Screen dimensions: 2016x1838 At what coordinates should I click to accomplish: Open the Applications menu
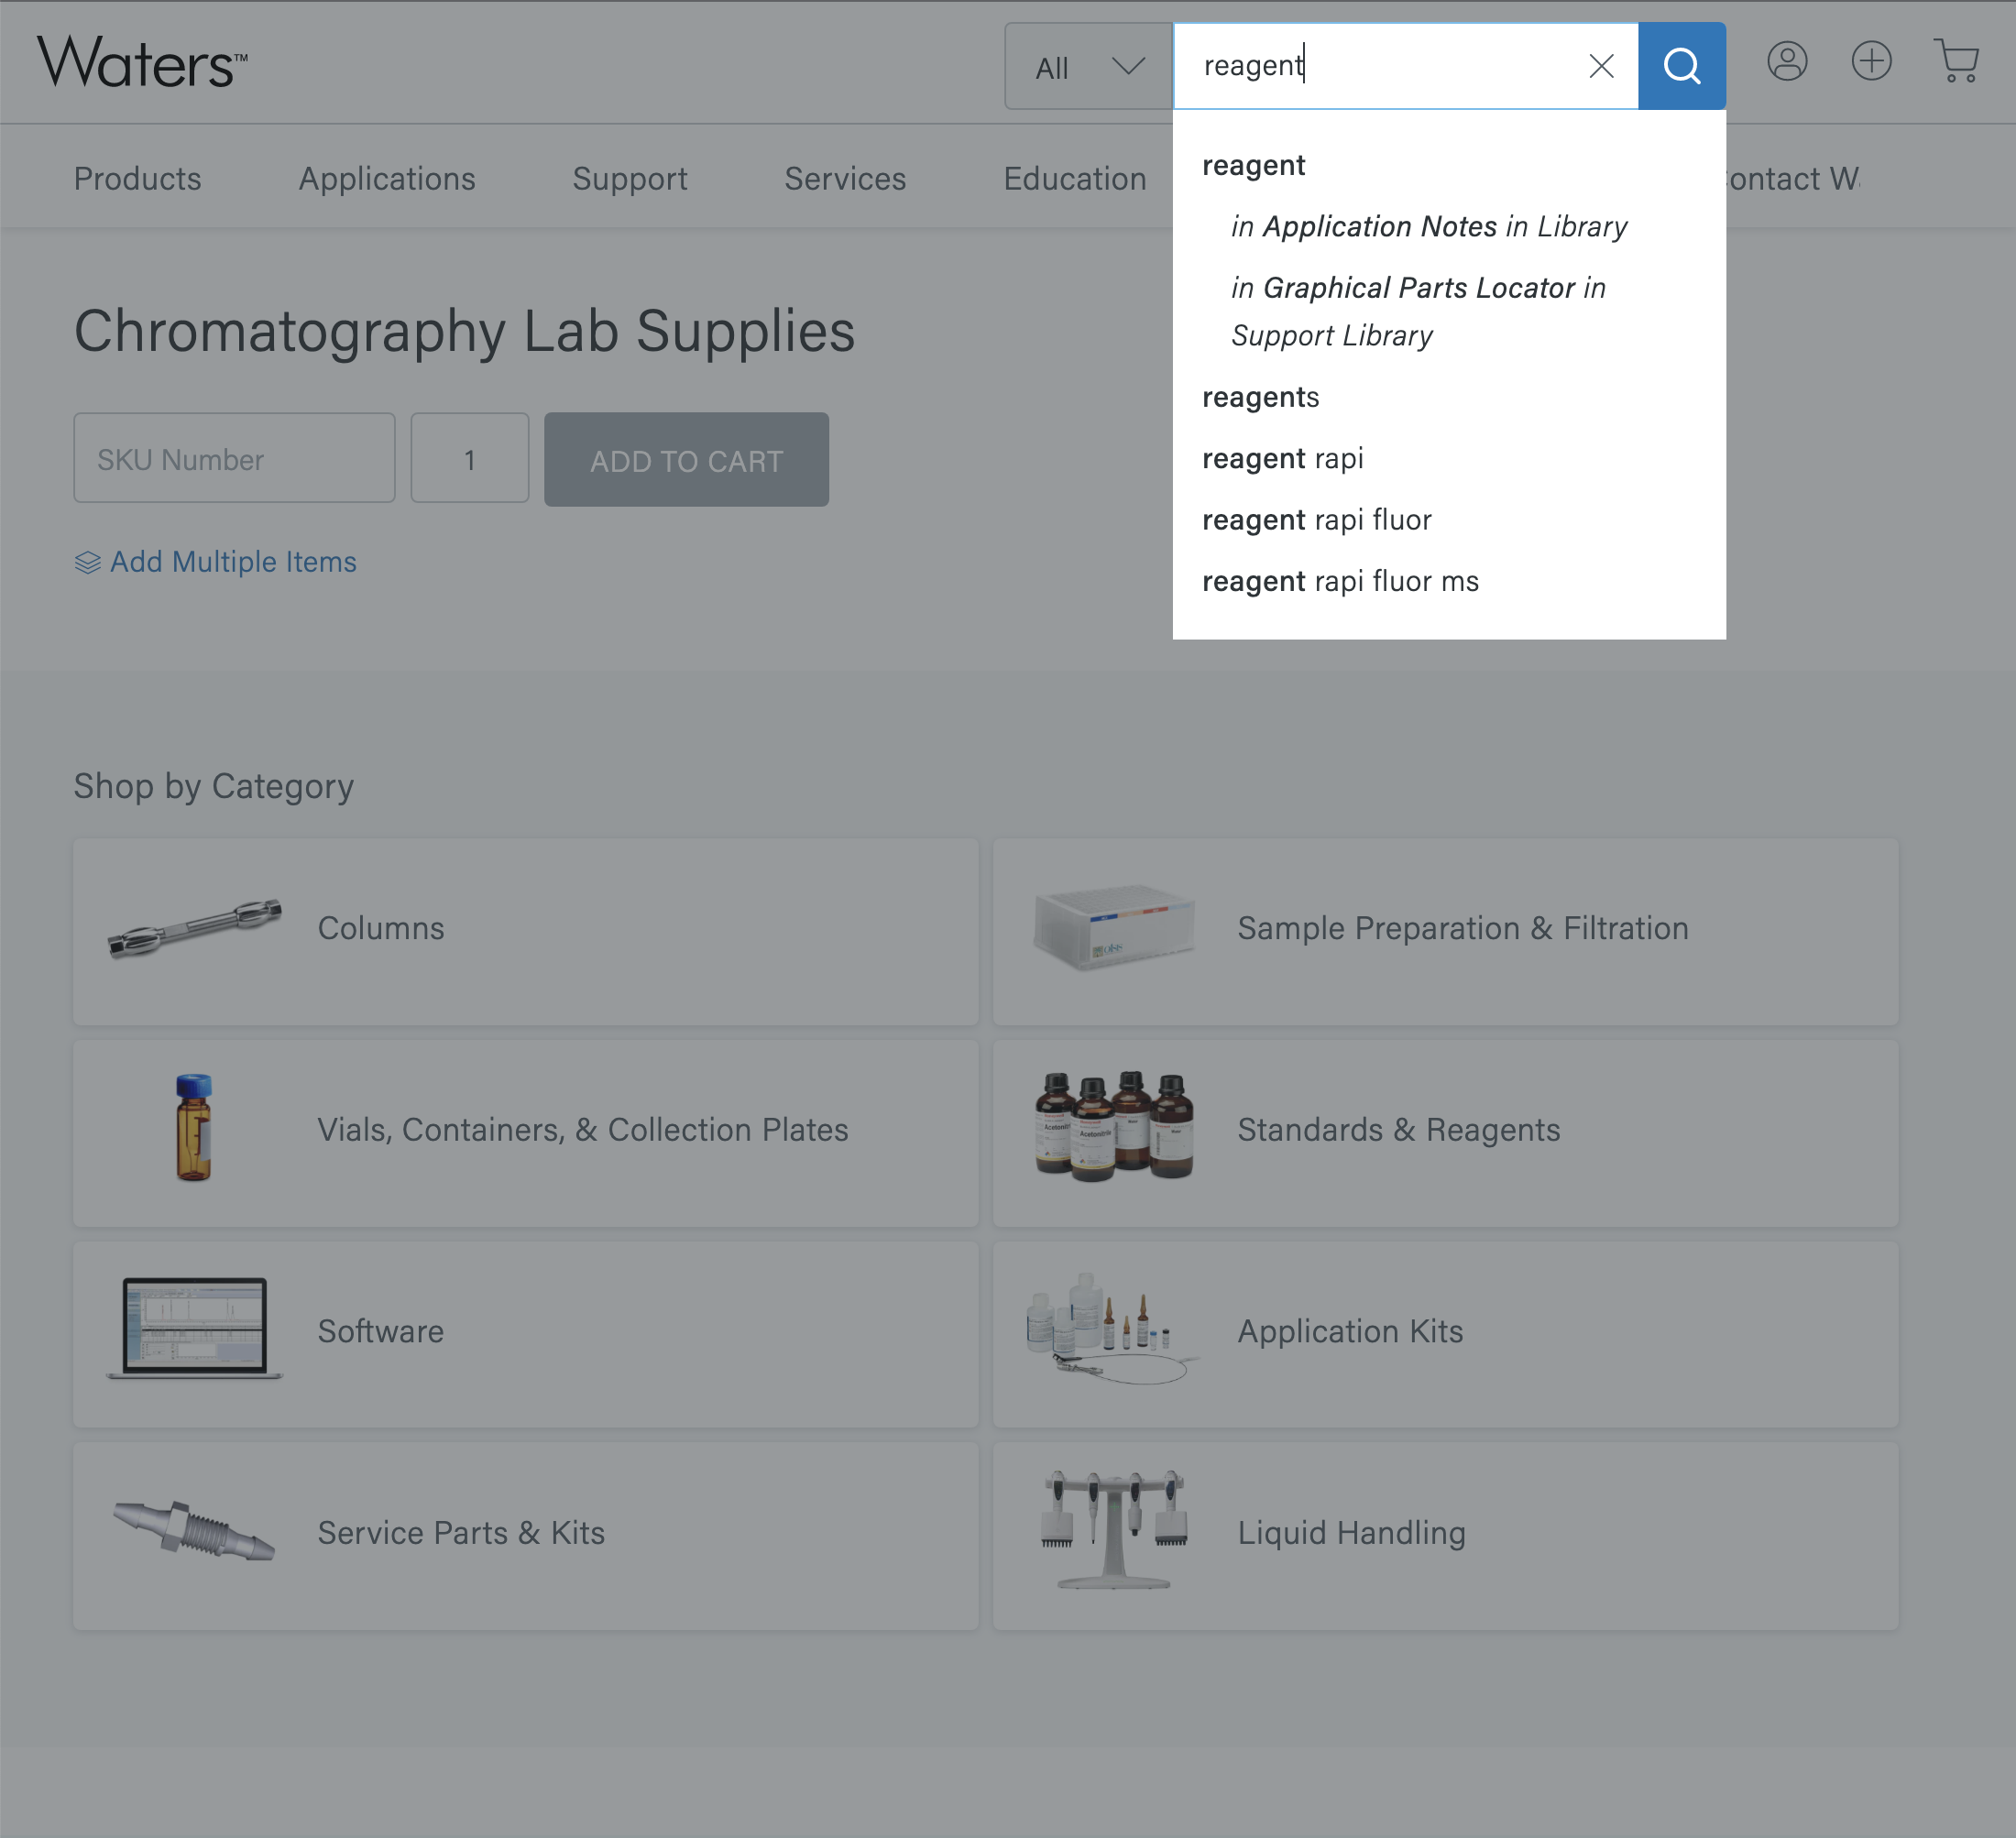pos(386,179)
